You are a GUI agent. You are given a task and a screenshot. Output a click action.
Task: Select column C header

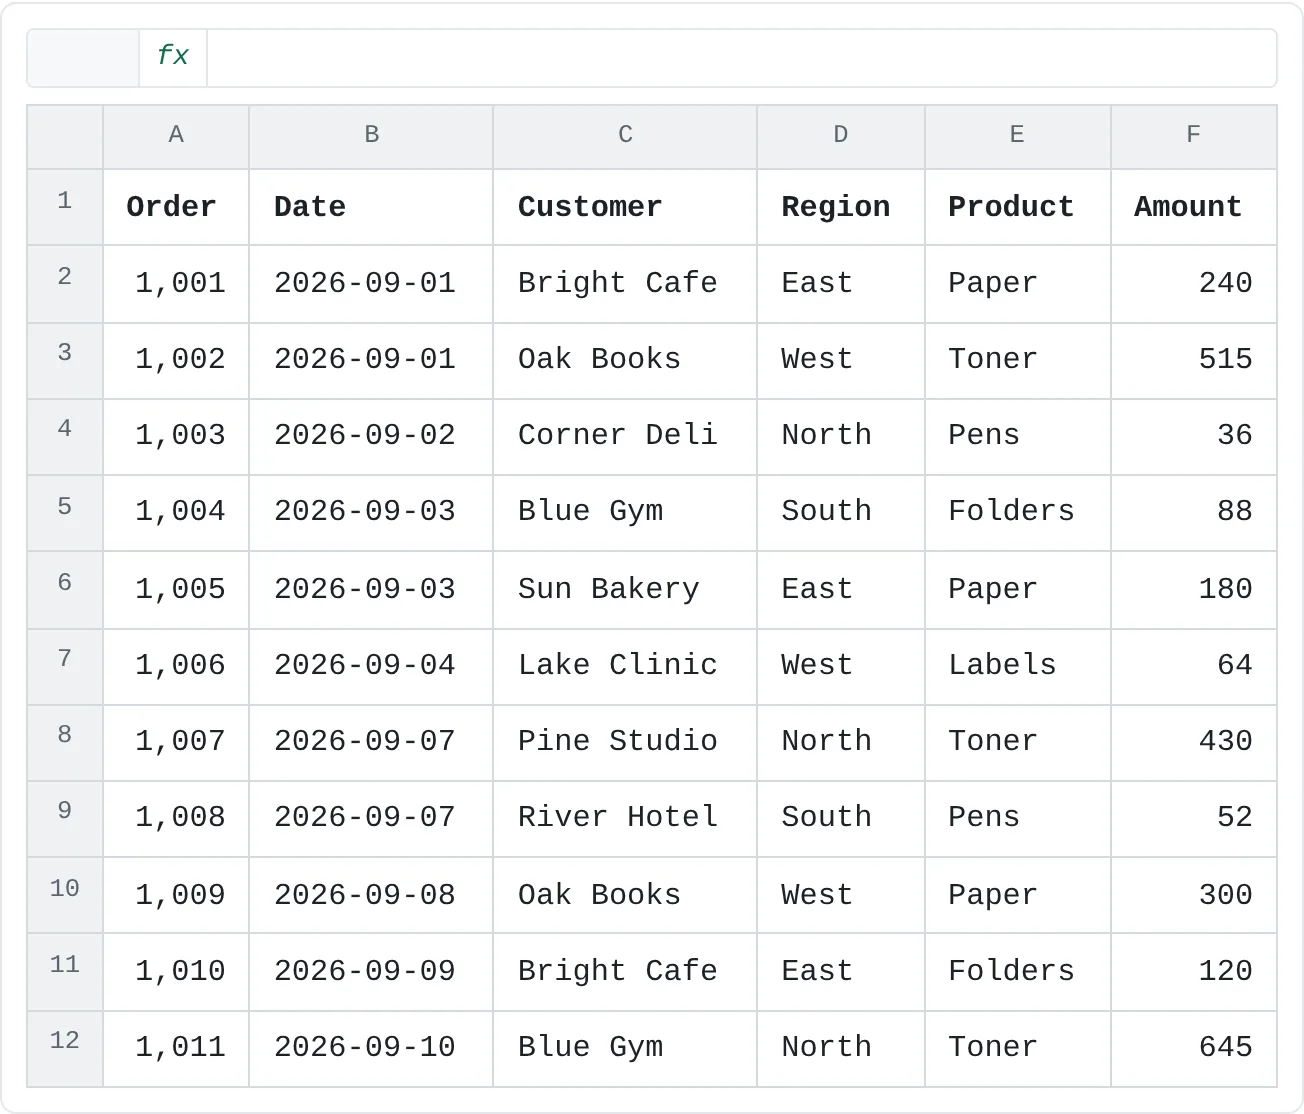click(x=625, y=137)
